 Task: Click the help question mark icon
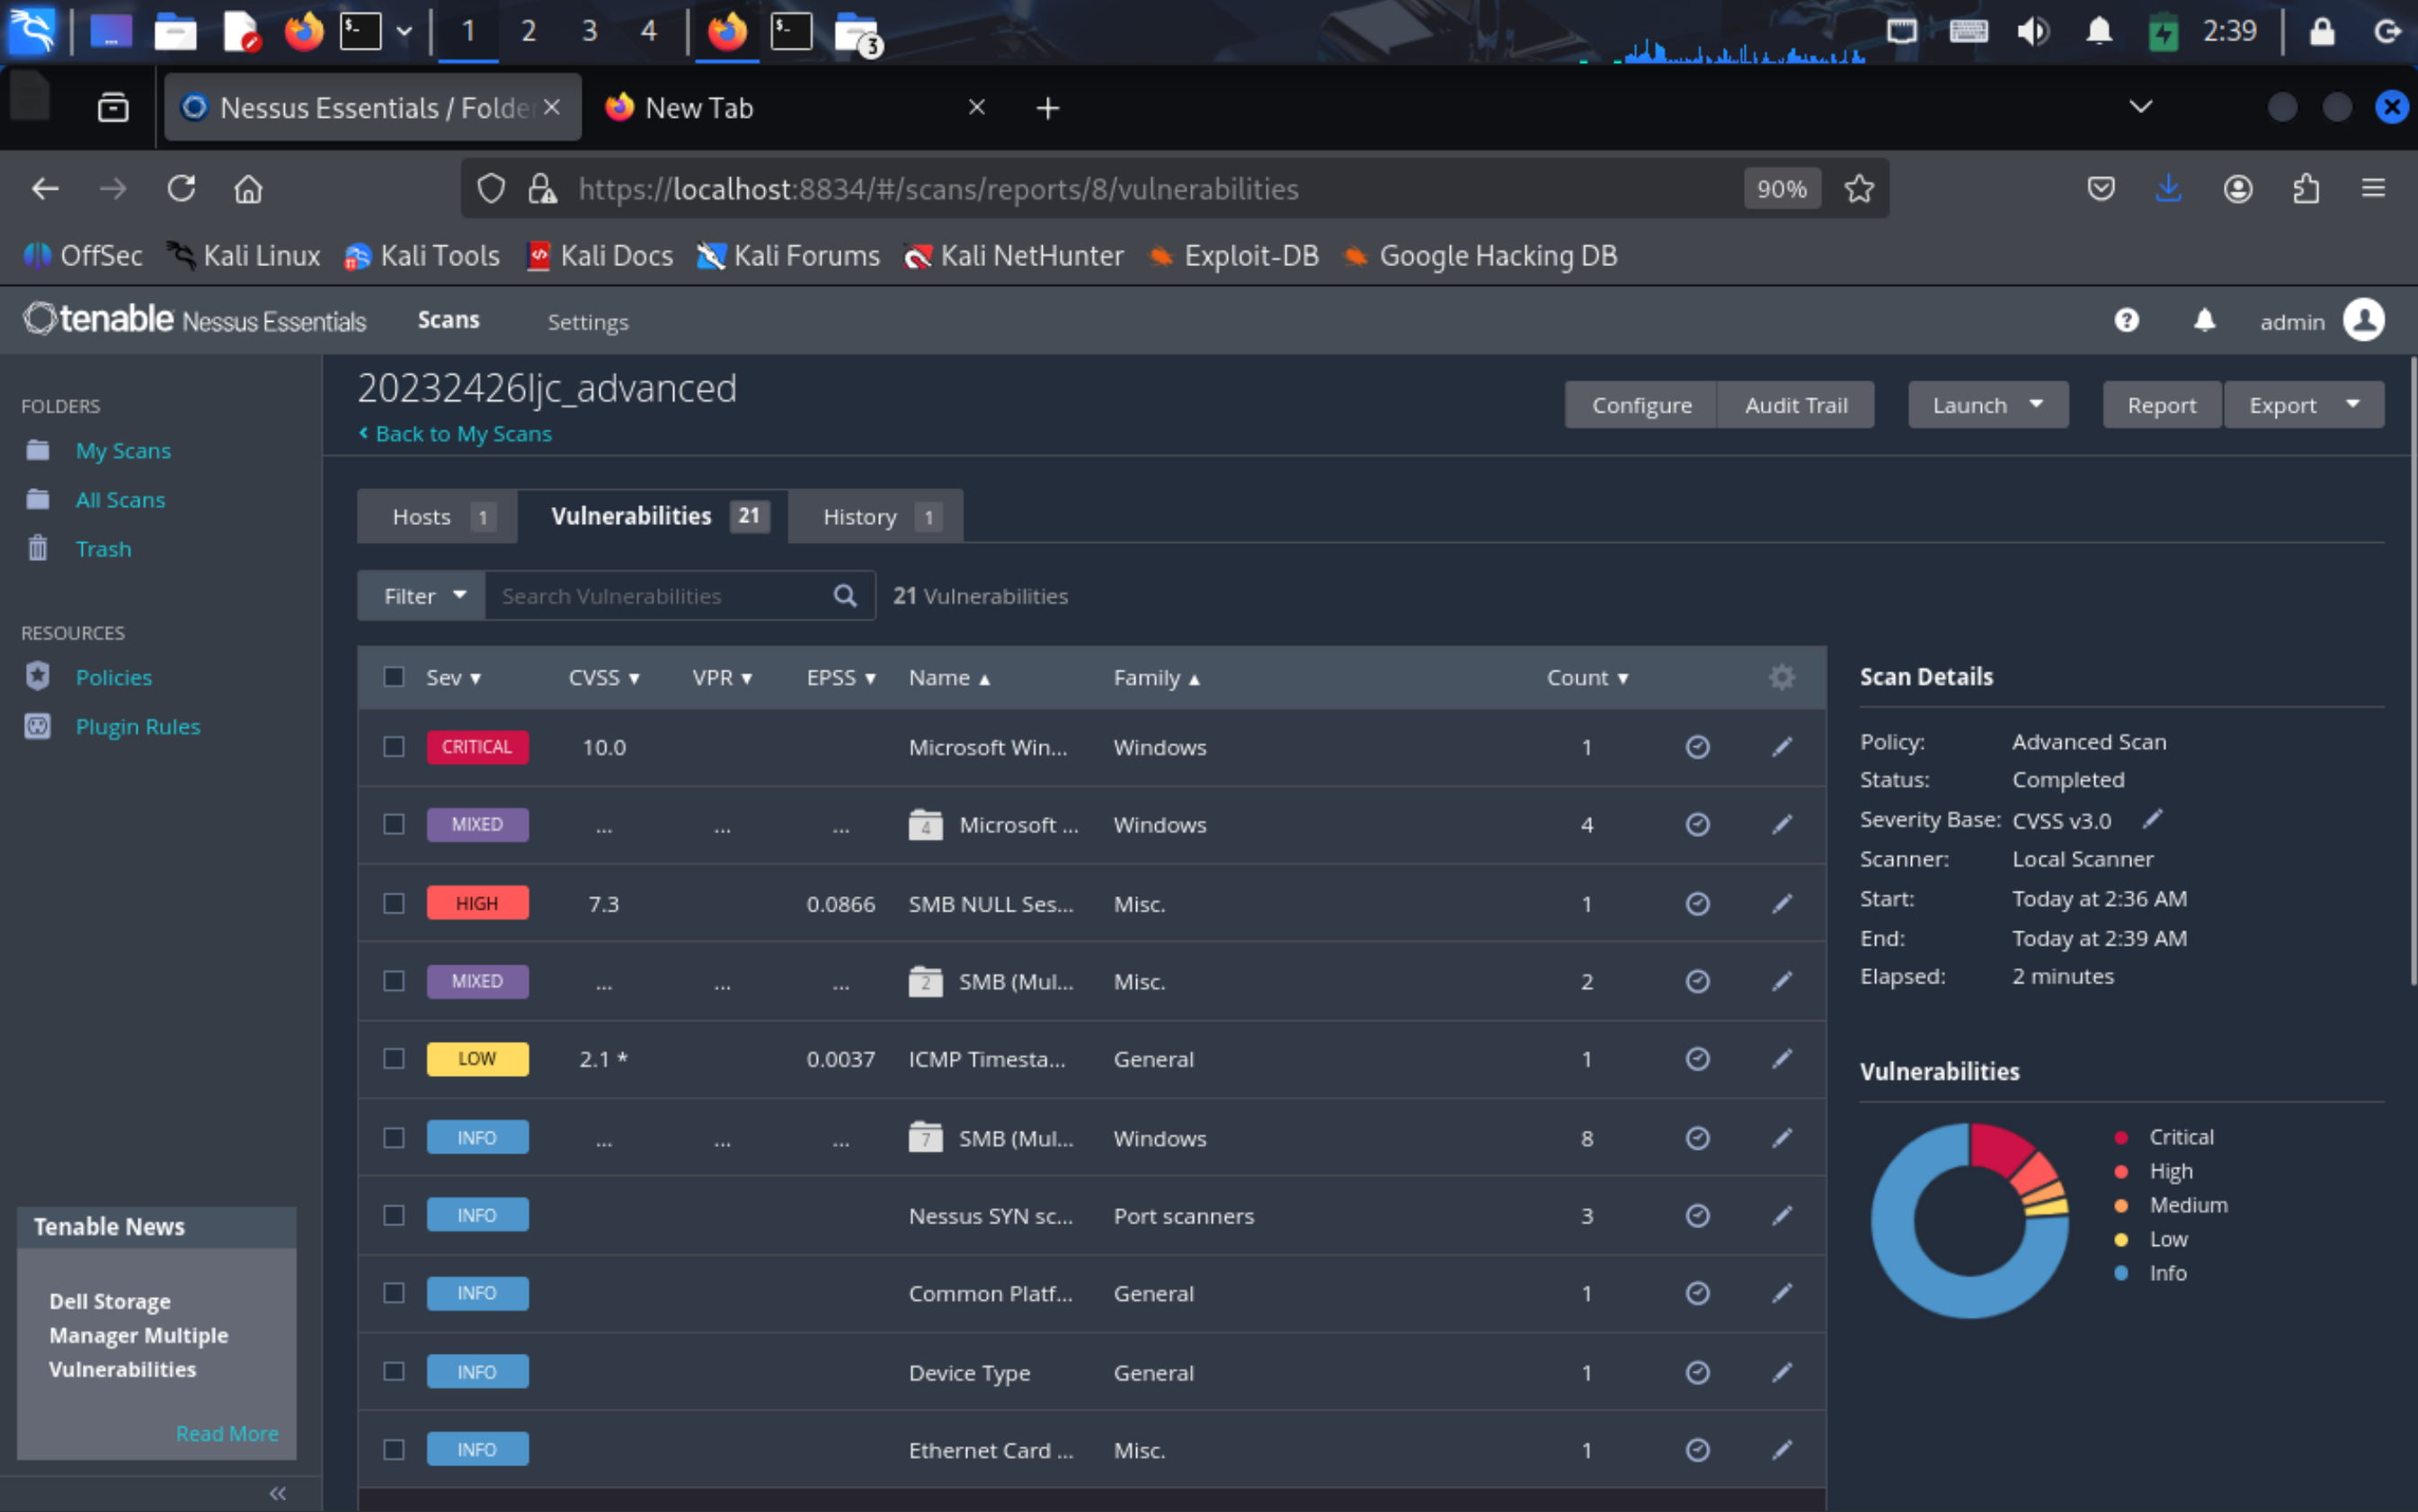2126,320
